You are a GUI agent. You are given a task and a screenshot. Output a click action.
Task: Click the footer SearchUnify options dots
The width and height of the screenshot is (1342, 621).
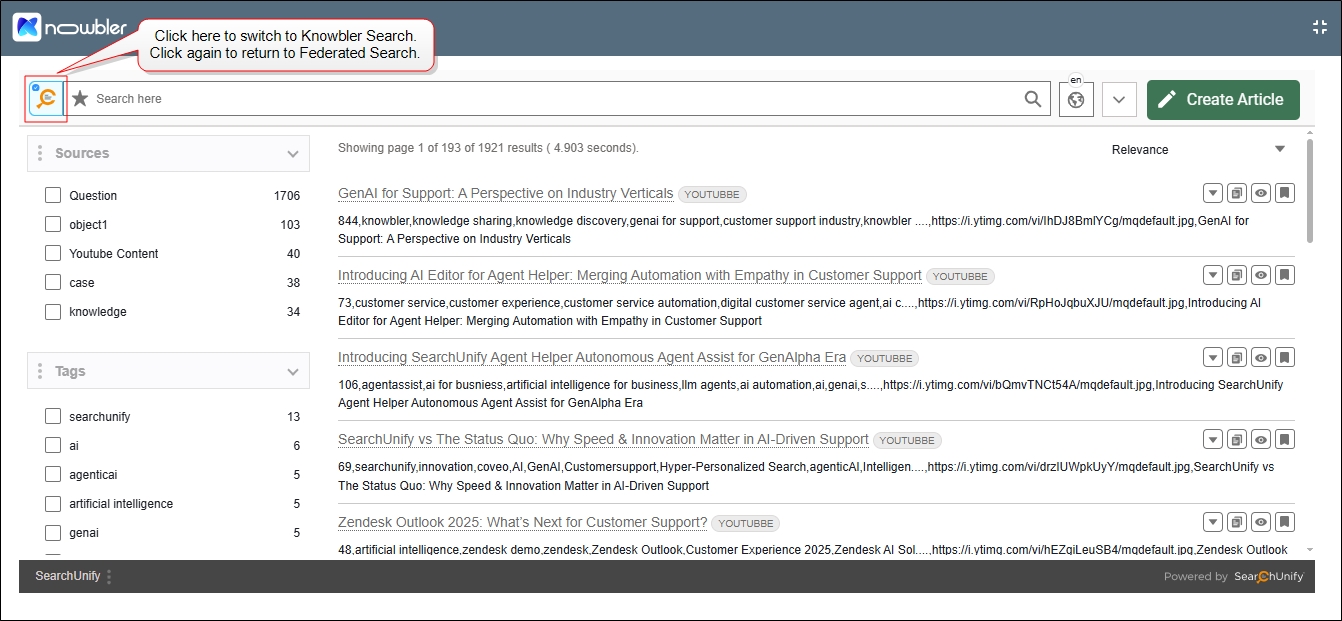pyautogui.click(x=109, y=576)
